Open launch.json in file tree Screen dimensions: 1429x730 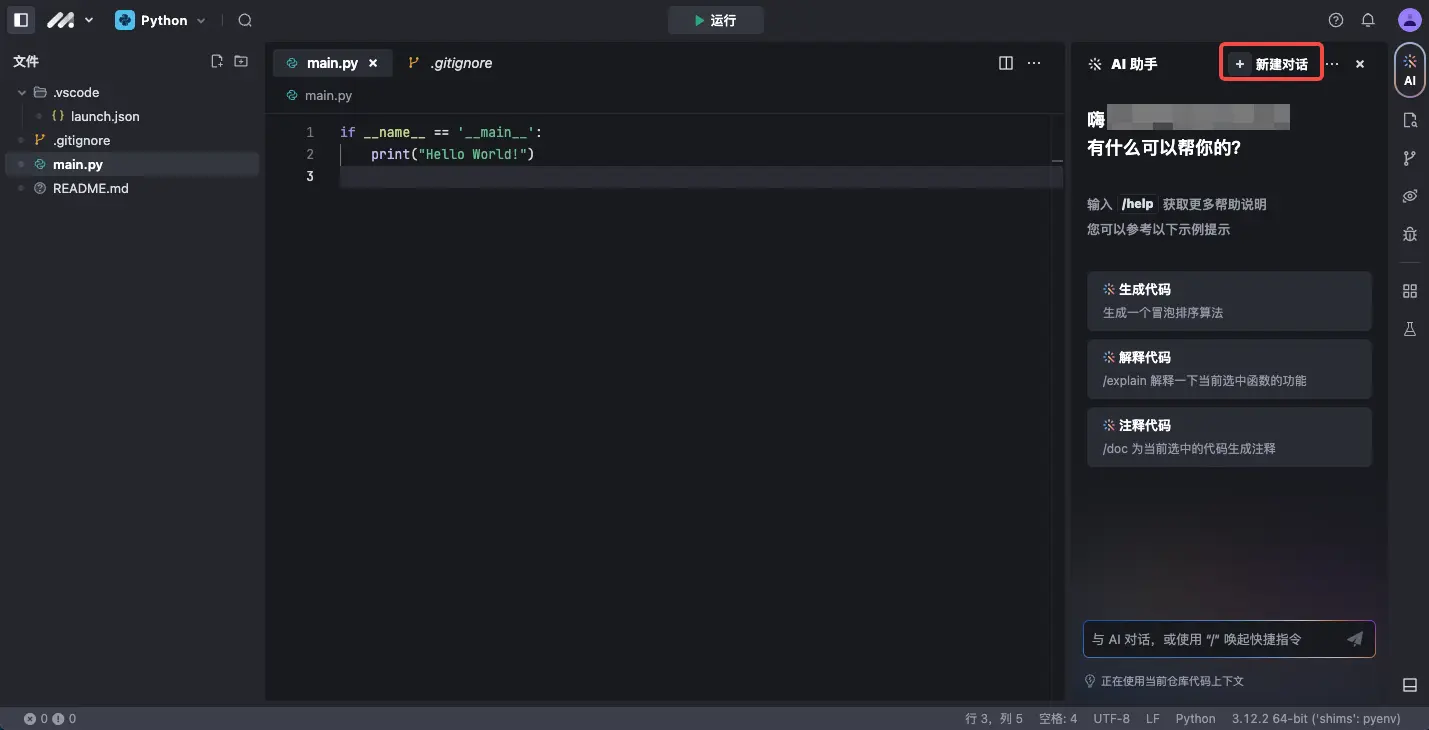pyautogui.click(x=130, y=116)
